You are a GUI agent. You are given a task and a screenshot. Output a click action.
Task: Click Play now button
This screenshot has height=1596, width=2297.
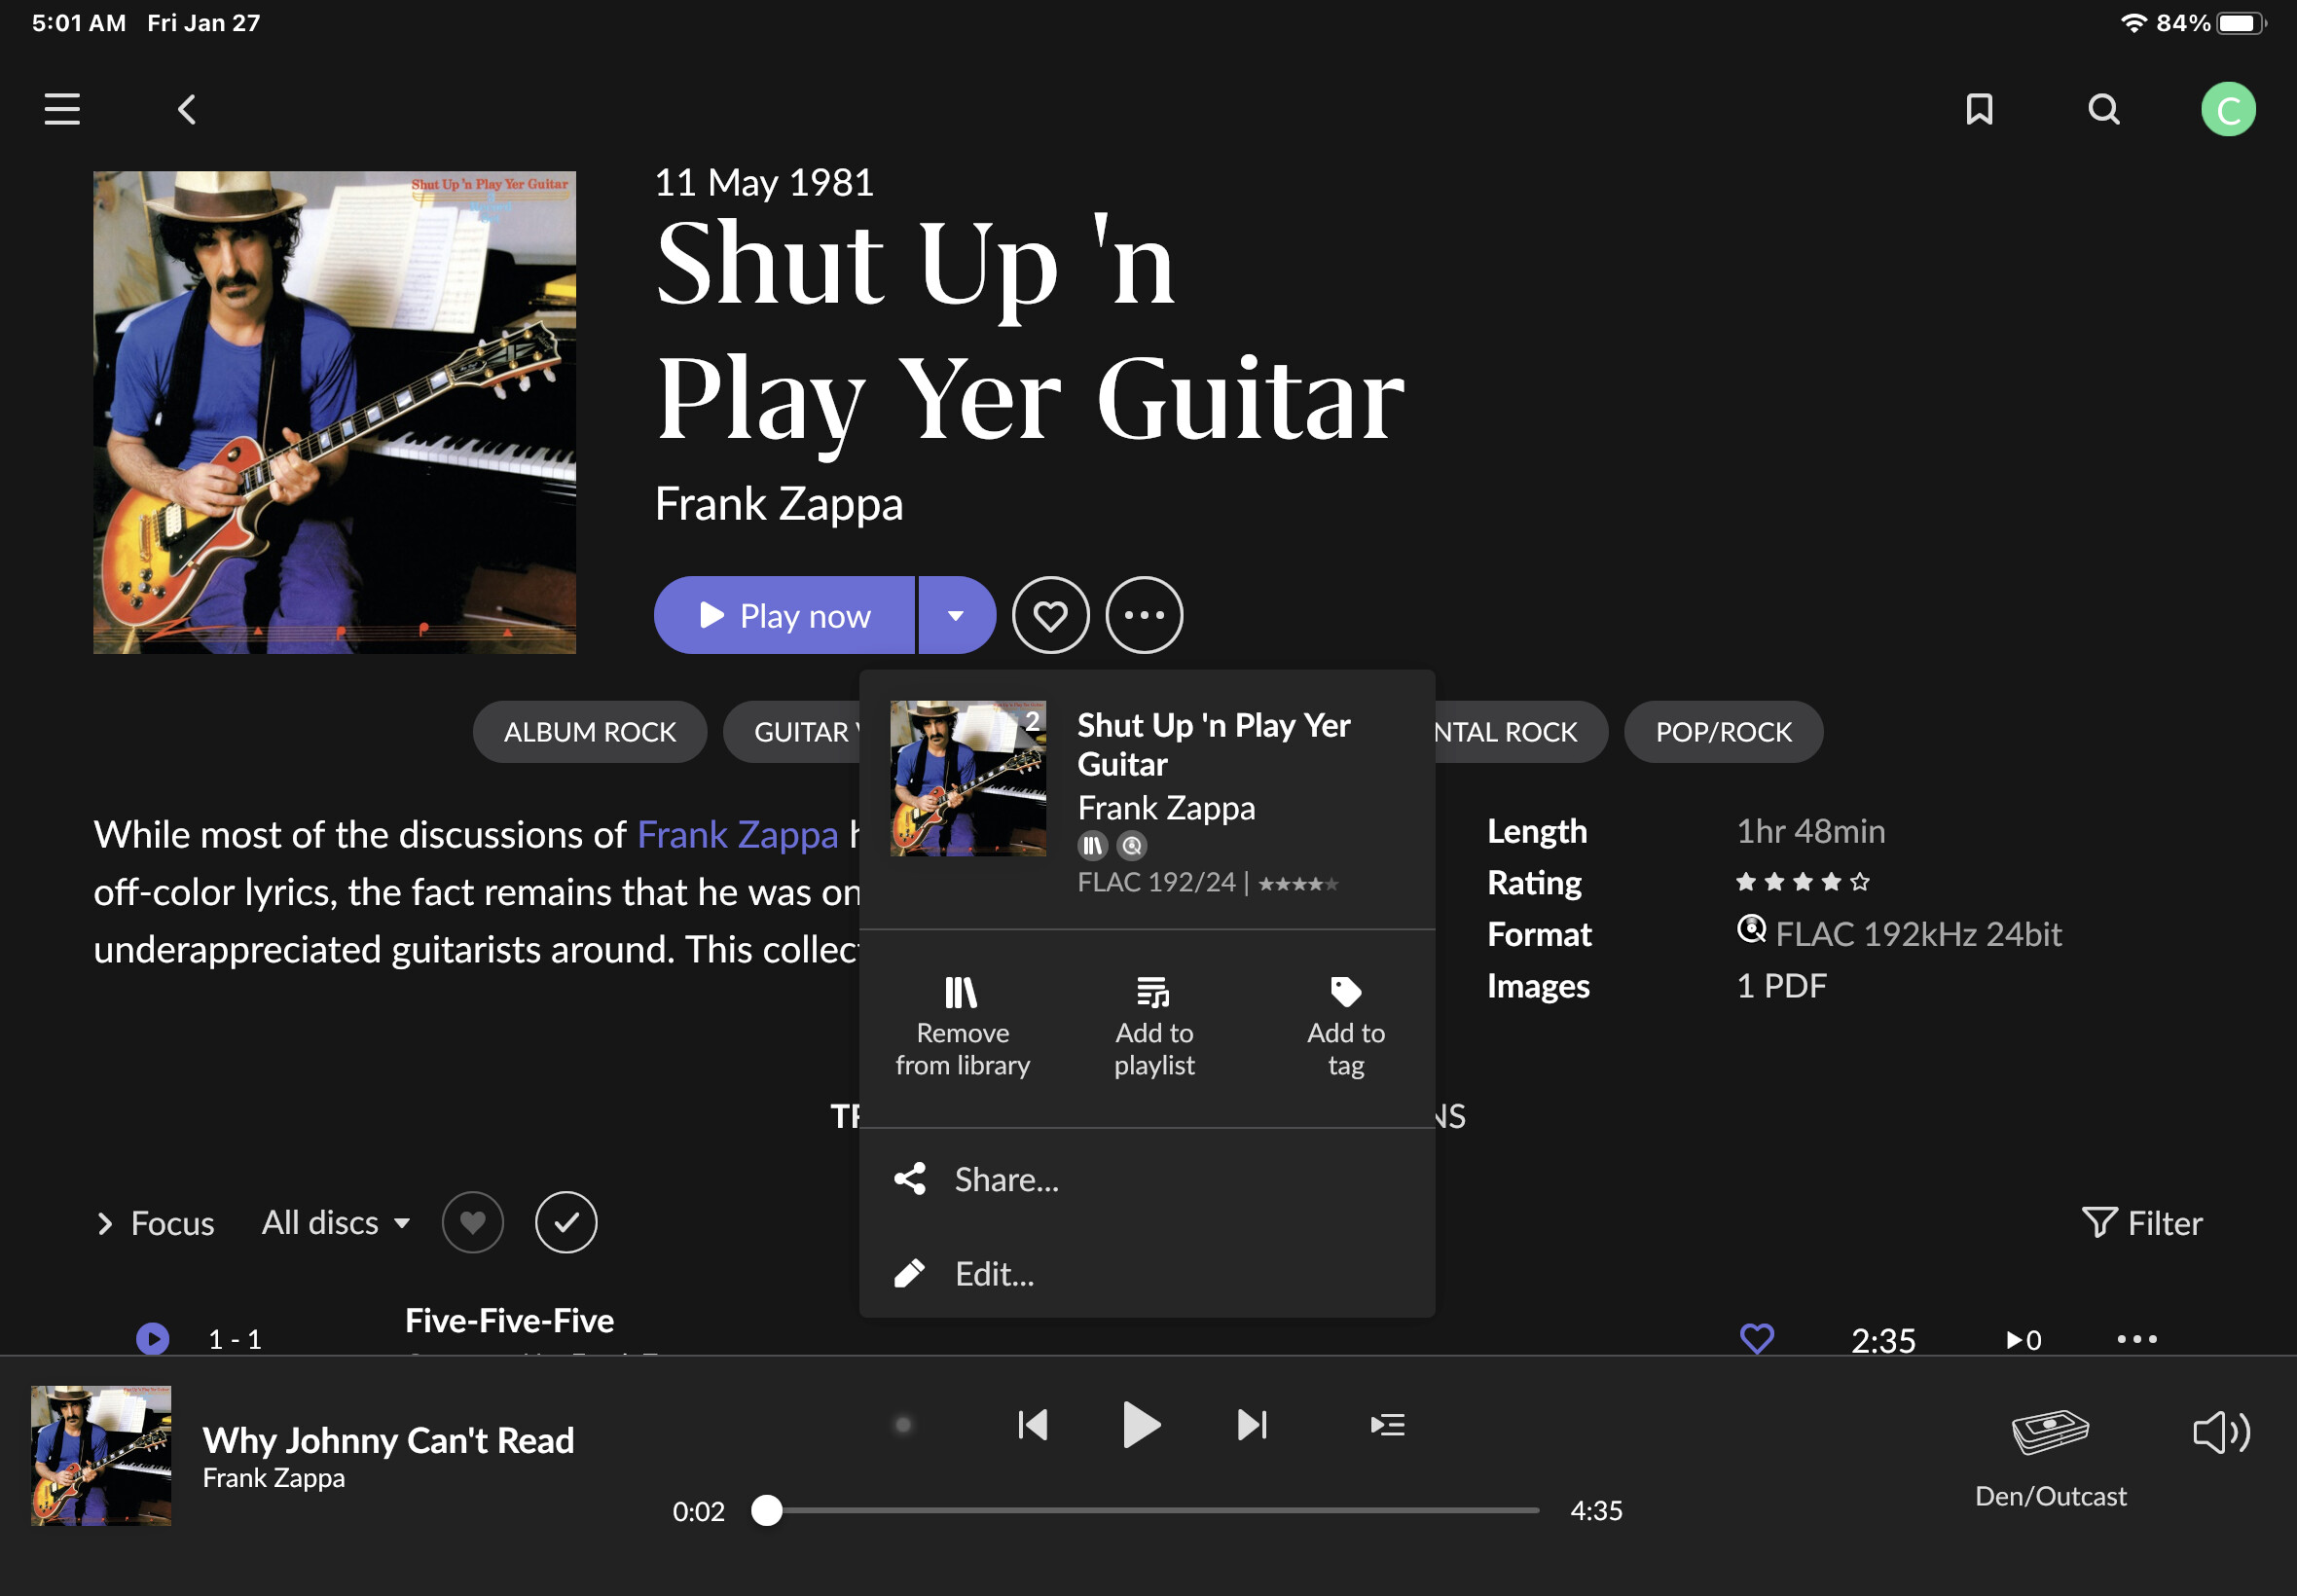[785, 615]
